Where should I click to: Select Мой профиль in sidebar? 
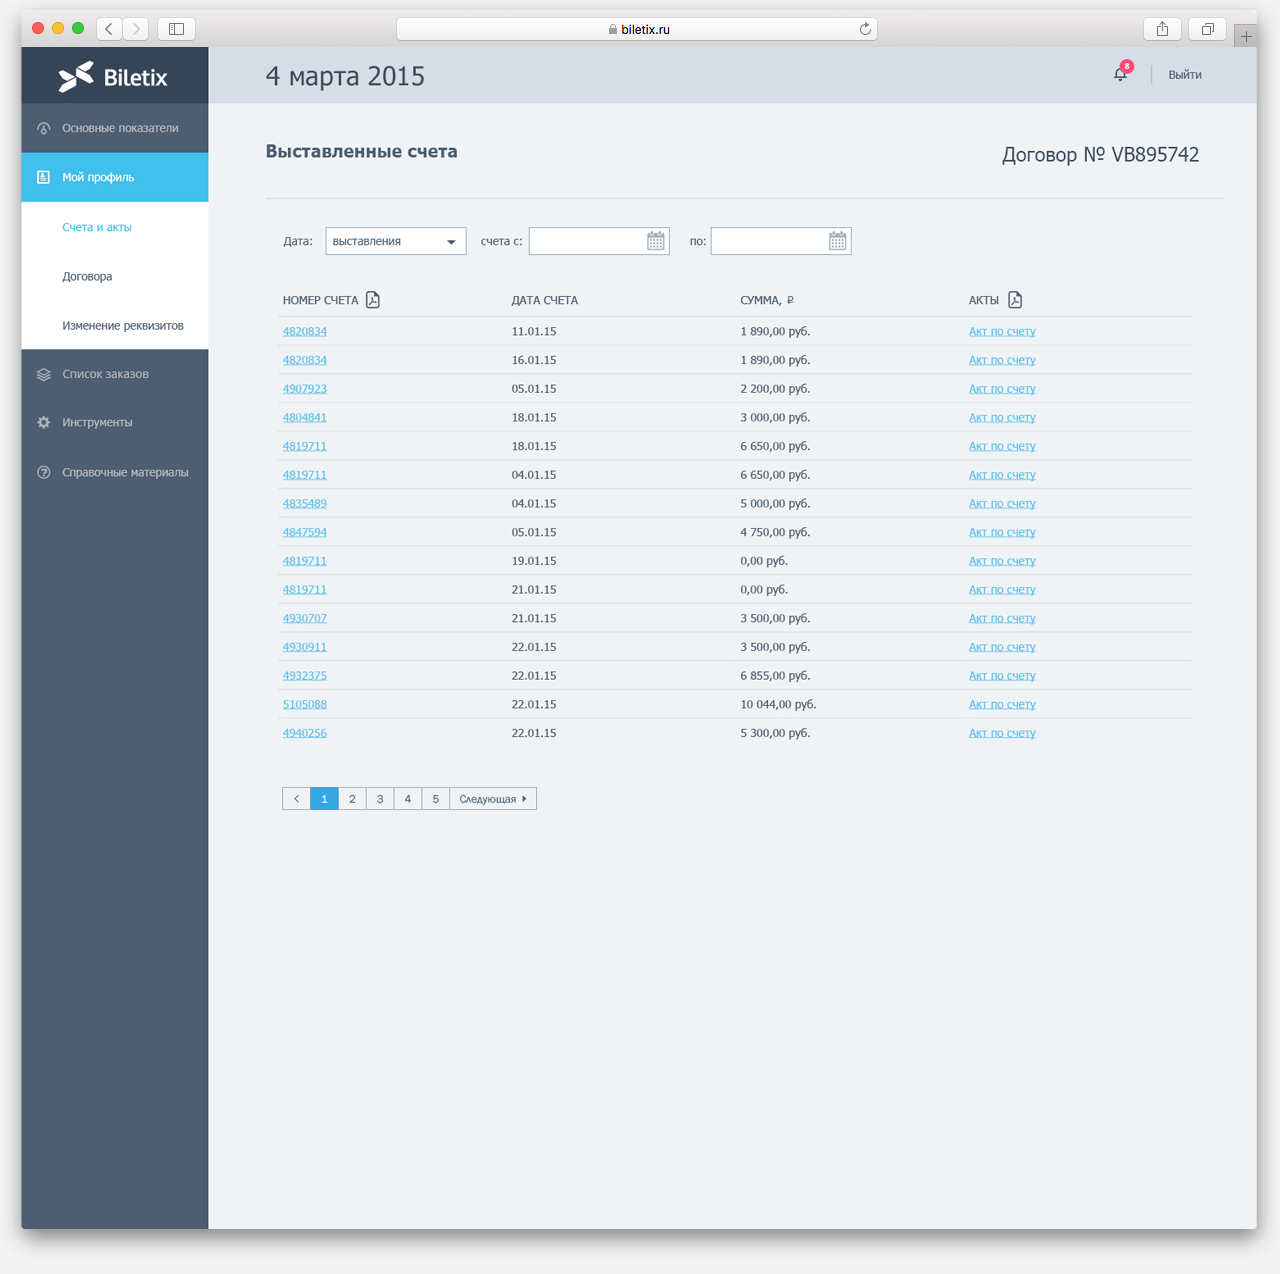pyautogui.click(x=115, y=177)
